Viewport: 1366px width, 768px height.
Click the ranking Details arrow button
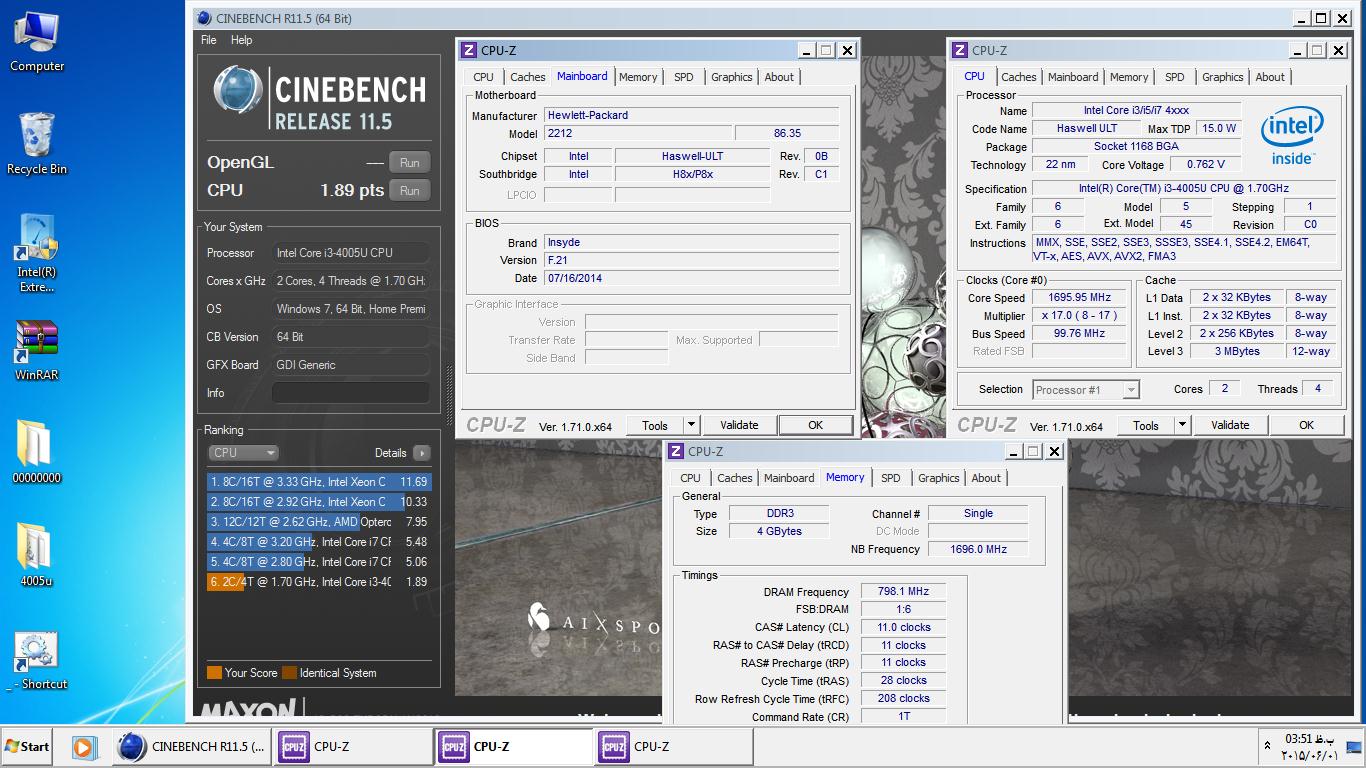[422, 453]
